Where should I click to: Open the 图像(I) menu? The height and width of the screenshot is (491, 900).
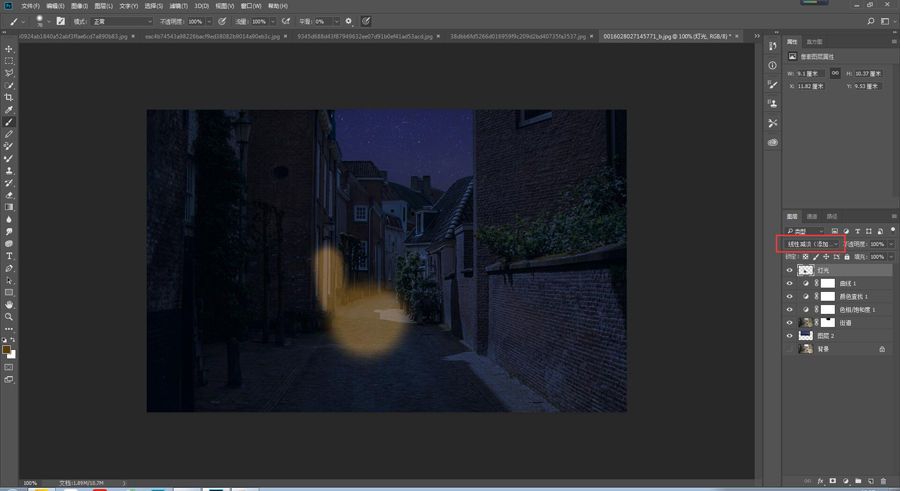coord(80,6)
